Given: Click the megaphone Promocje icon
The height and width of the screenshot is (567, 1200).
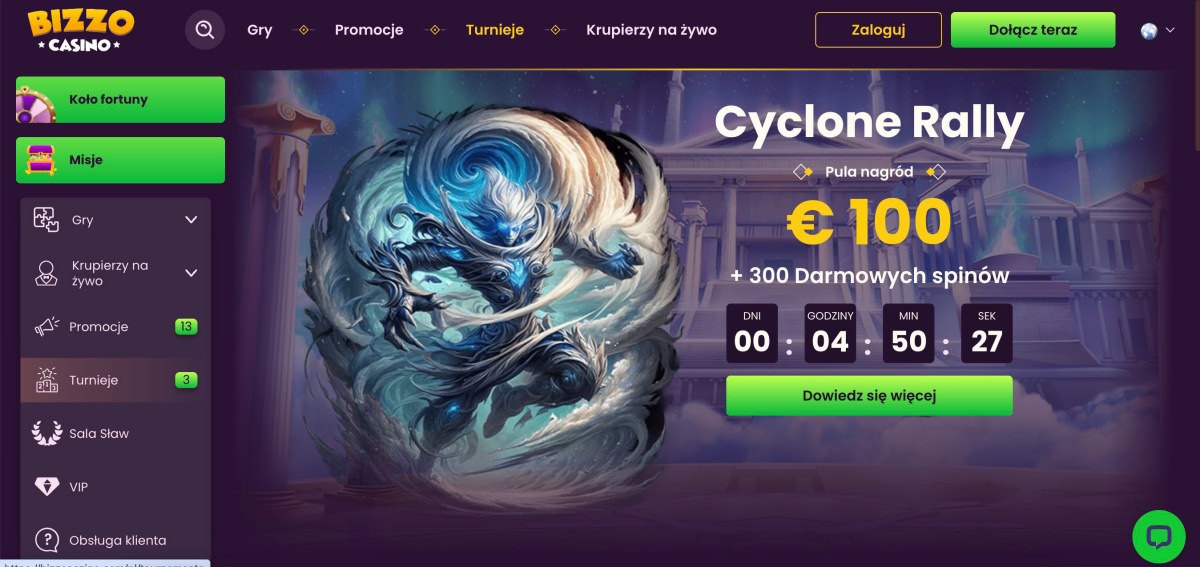Looking at the screenshot, I should (x=46, y=327).
